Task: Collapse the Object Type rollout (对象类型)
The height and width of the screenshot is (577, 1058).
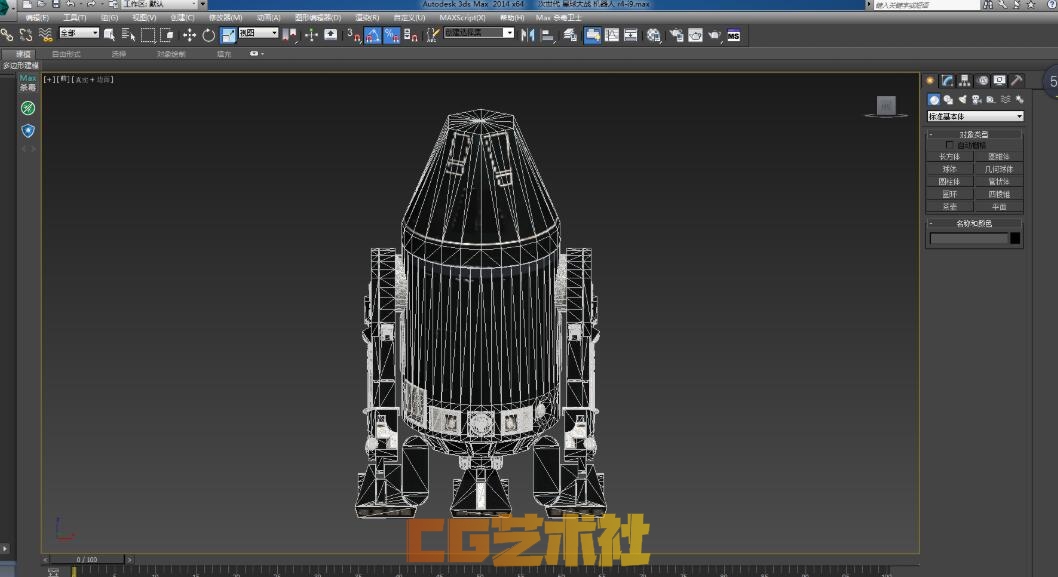Action: 974,134
